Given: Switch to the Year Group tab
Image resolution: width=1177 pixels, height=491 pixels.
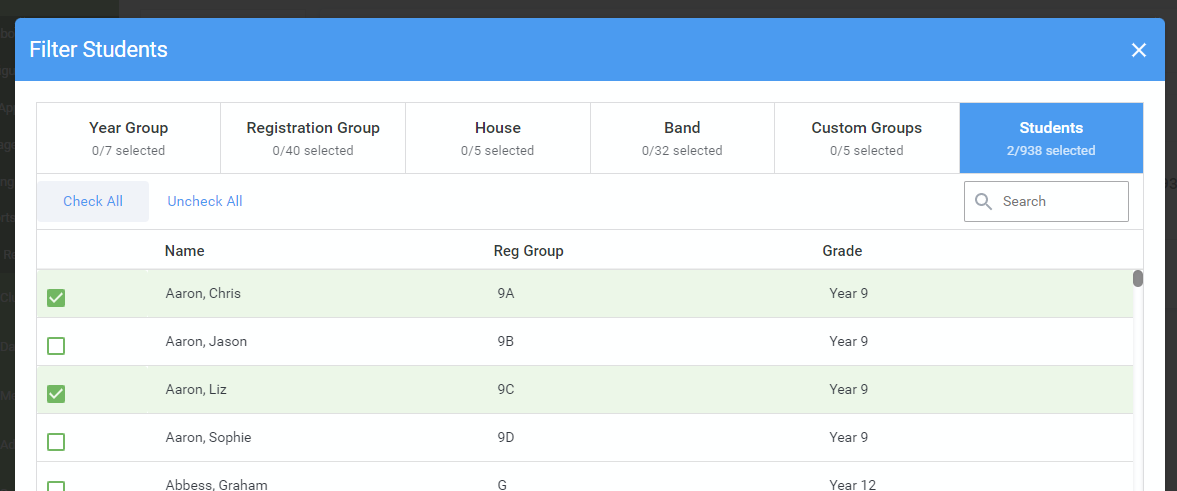Looking at the screenshot, I should [128, 138].
